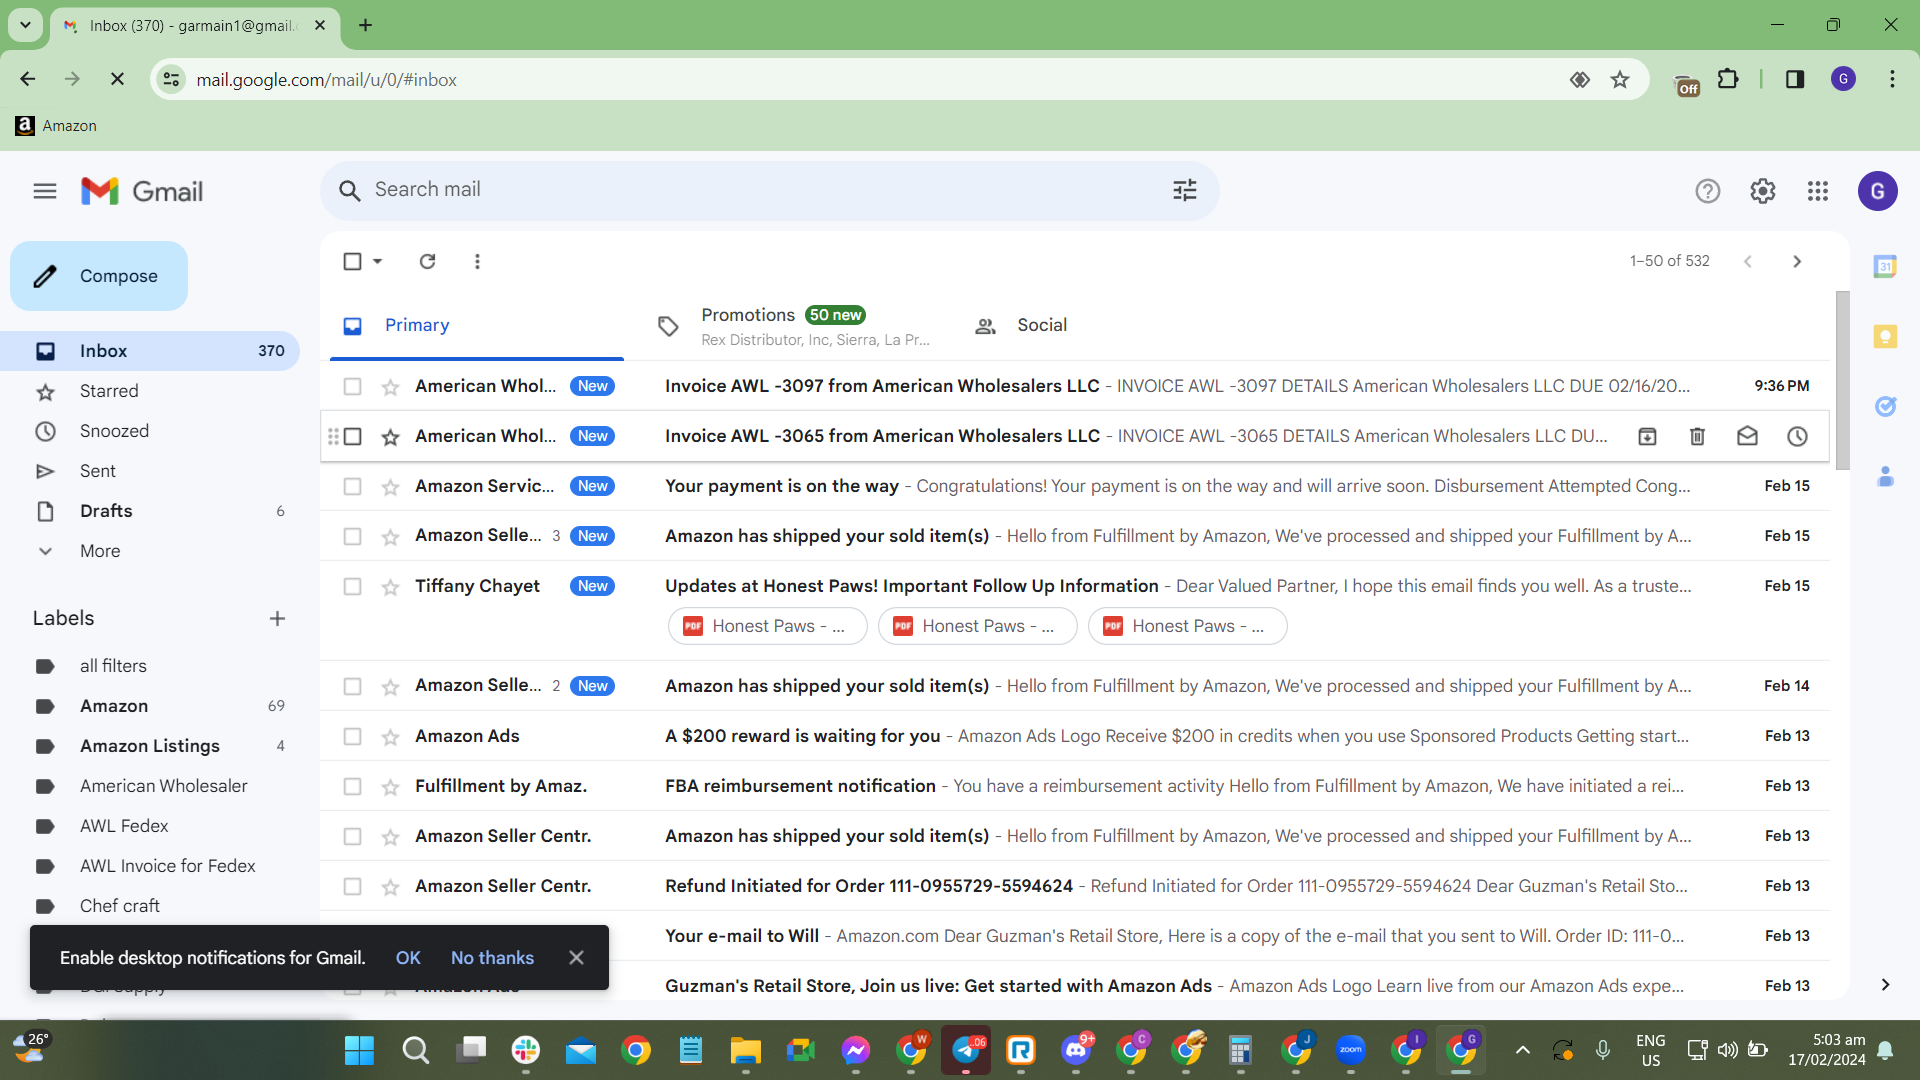Bookmark this page with the star icon
Viewport: 1920px width, 1080px height.
point(1620,79)
